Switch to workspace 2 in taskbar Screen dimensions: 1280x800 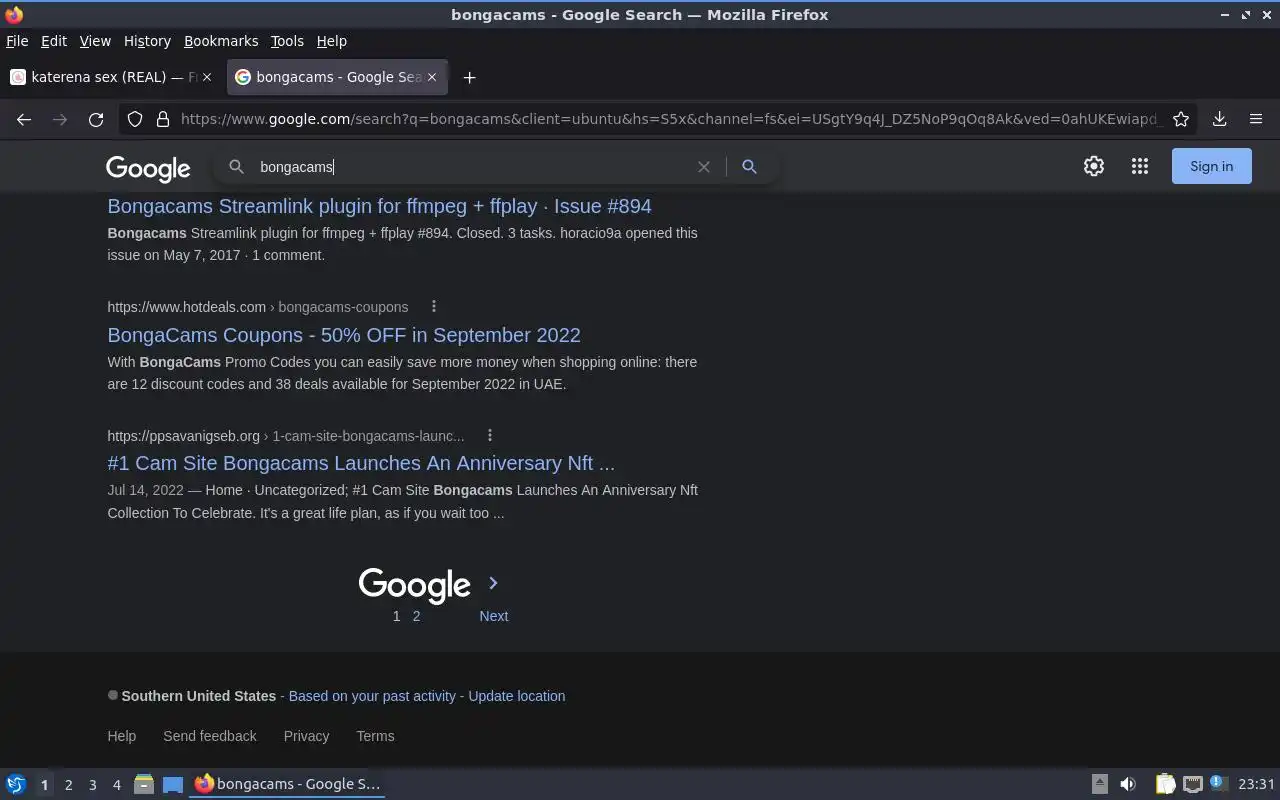[x=68, y=785]
